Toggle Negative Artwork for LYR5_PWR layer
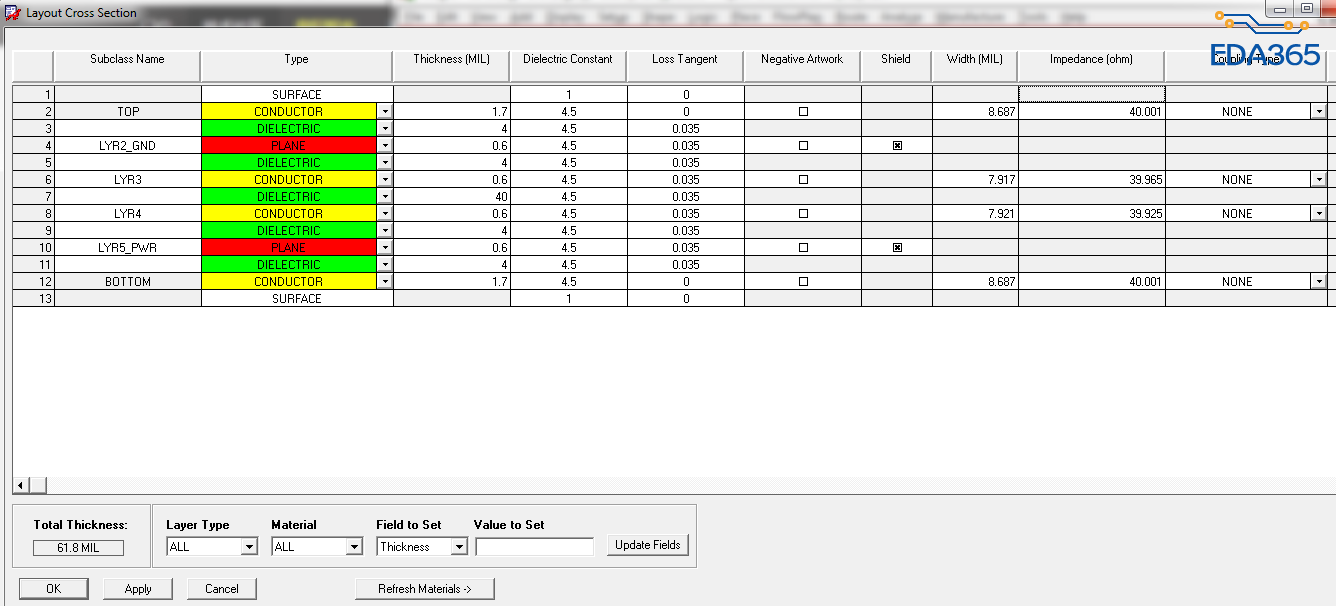 803,248
